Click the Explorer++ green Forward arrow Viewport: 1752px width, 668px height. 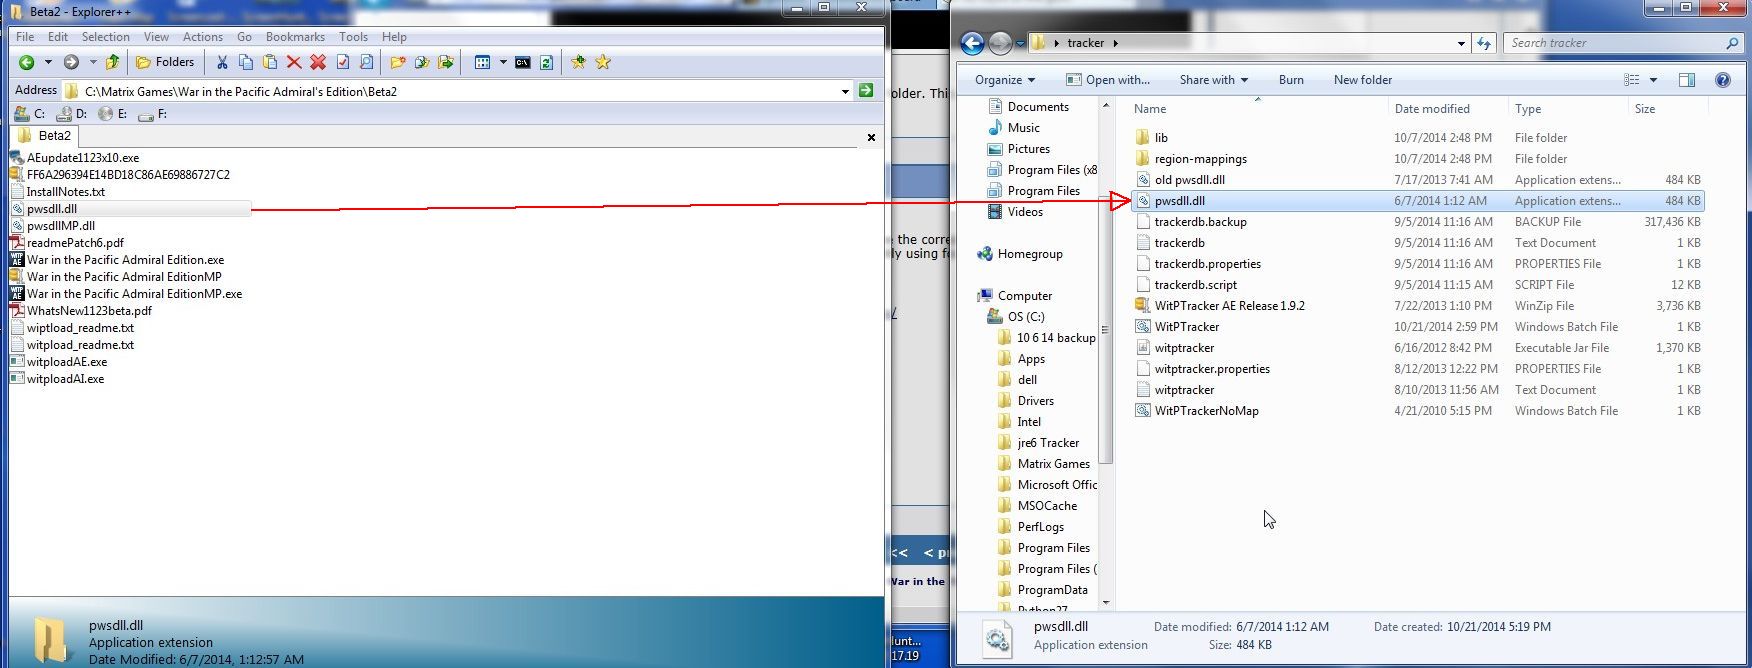71,62
